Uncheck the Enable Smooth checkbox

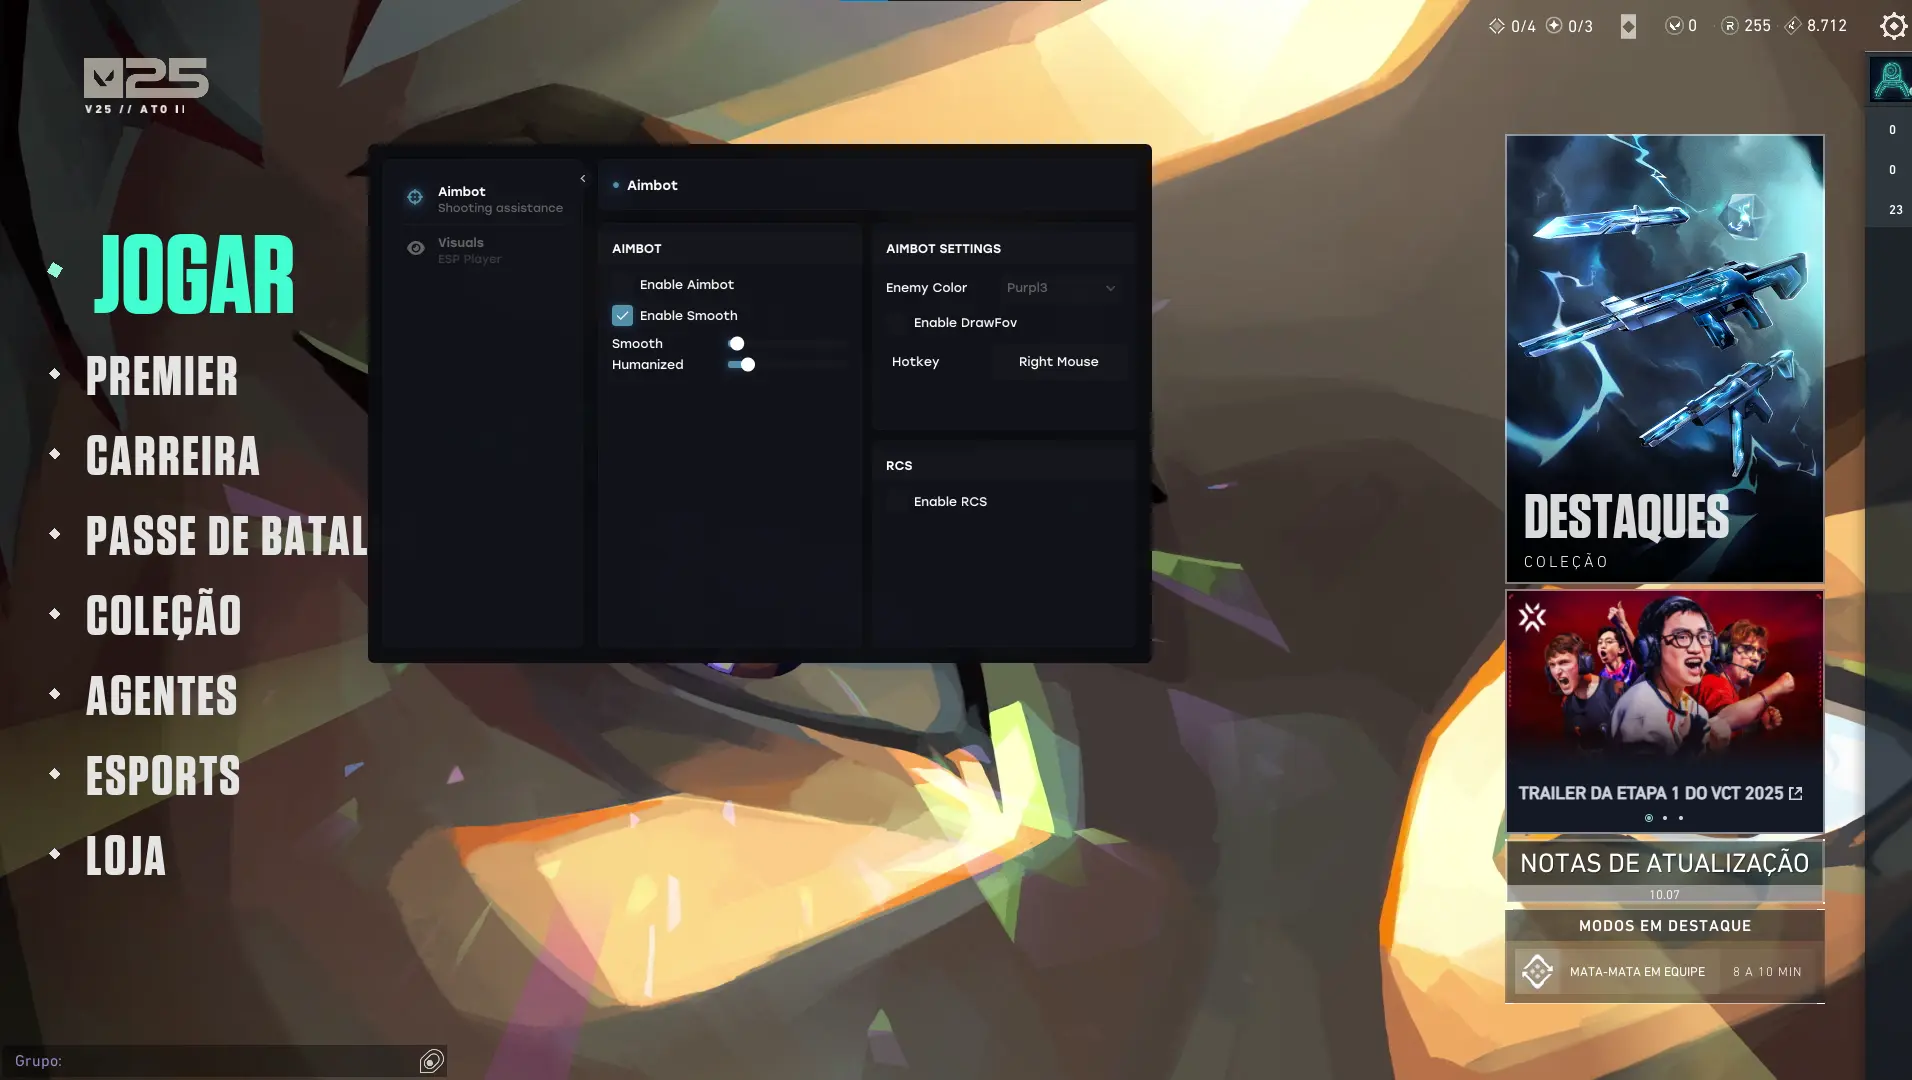(x=622, y=316)
